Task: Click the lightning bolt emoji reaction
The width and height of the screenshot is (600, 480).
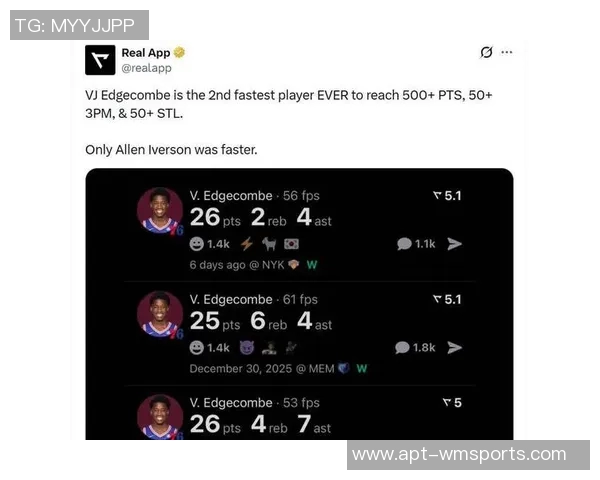Action: [x=247, y=244]
